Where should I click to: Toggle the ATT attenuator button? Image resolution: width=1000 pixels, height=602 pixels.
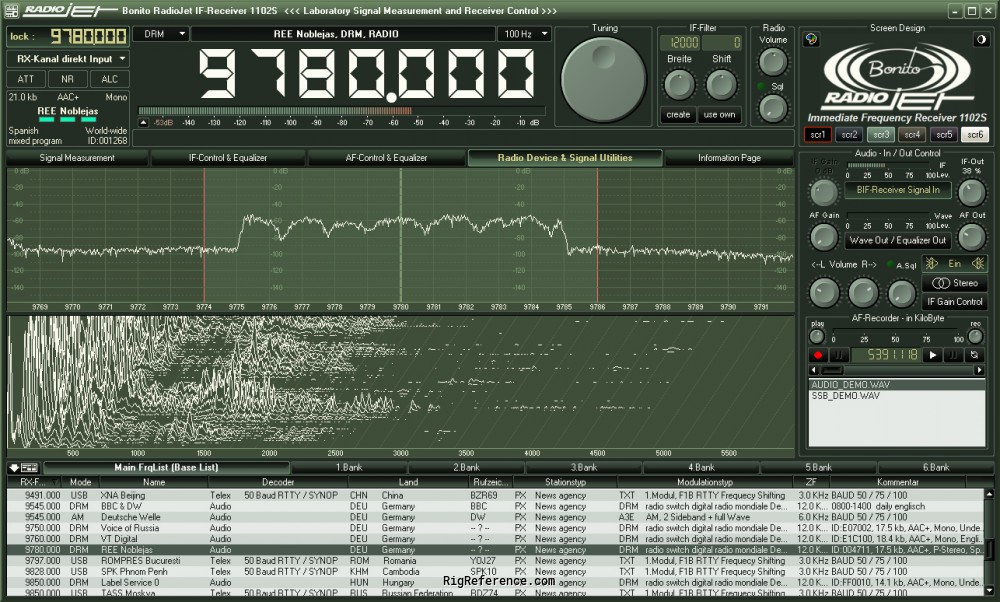point(26,79)
